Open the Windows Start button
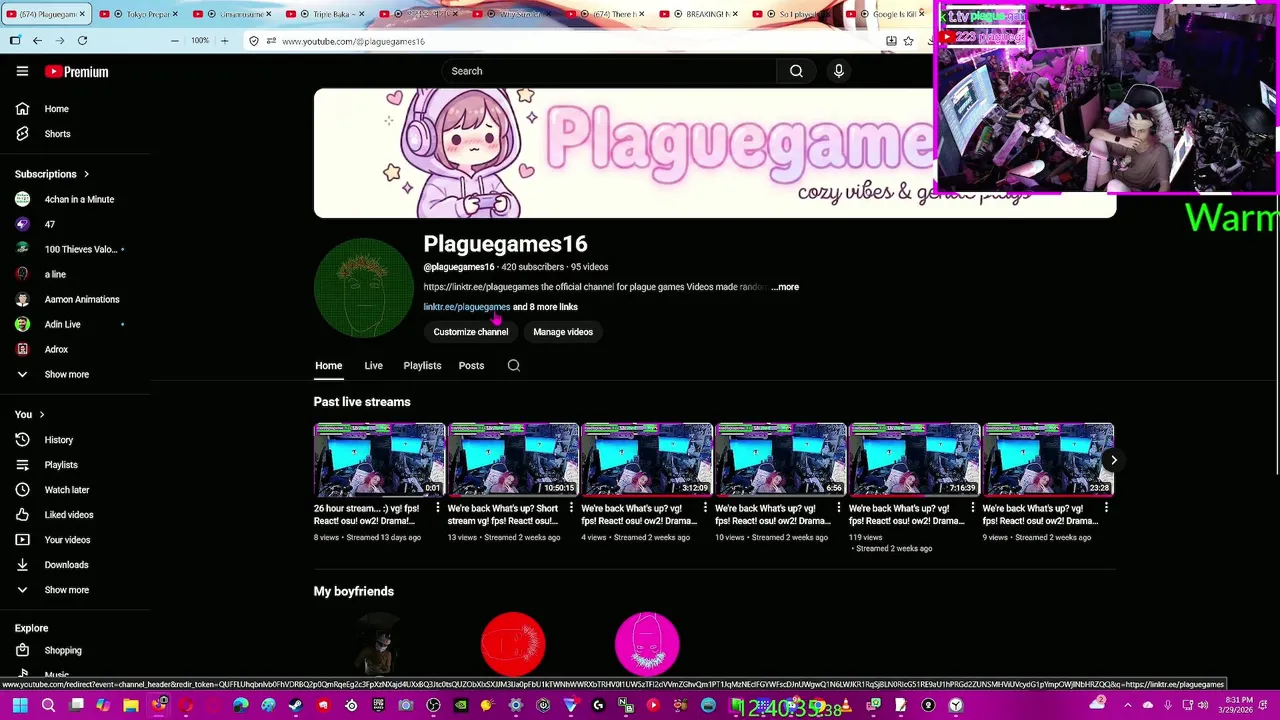The height and width of the screenshot is (720, 1280). (x=19, y=706)
